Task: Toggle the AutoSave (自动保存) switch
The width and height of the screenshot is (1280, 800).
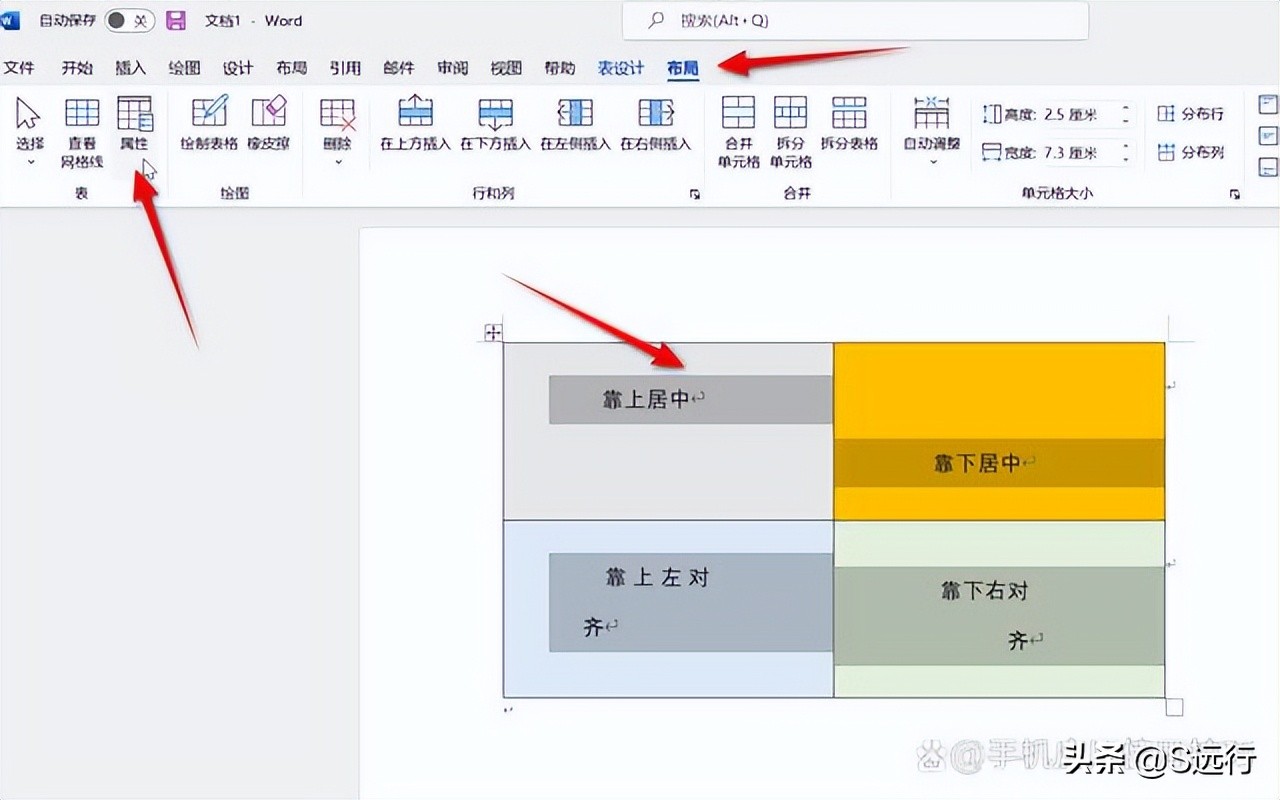Action: click(x=130, y=20)
